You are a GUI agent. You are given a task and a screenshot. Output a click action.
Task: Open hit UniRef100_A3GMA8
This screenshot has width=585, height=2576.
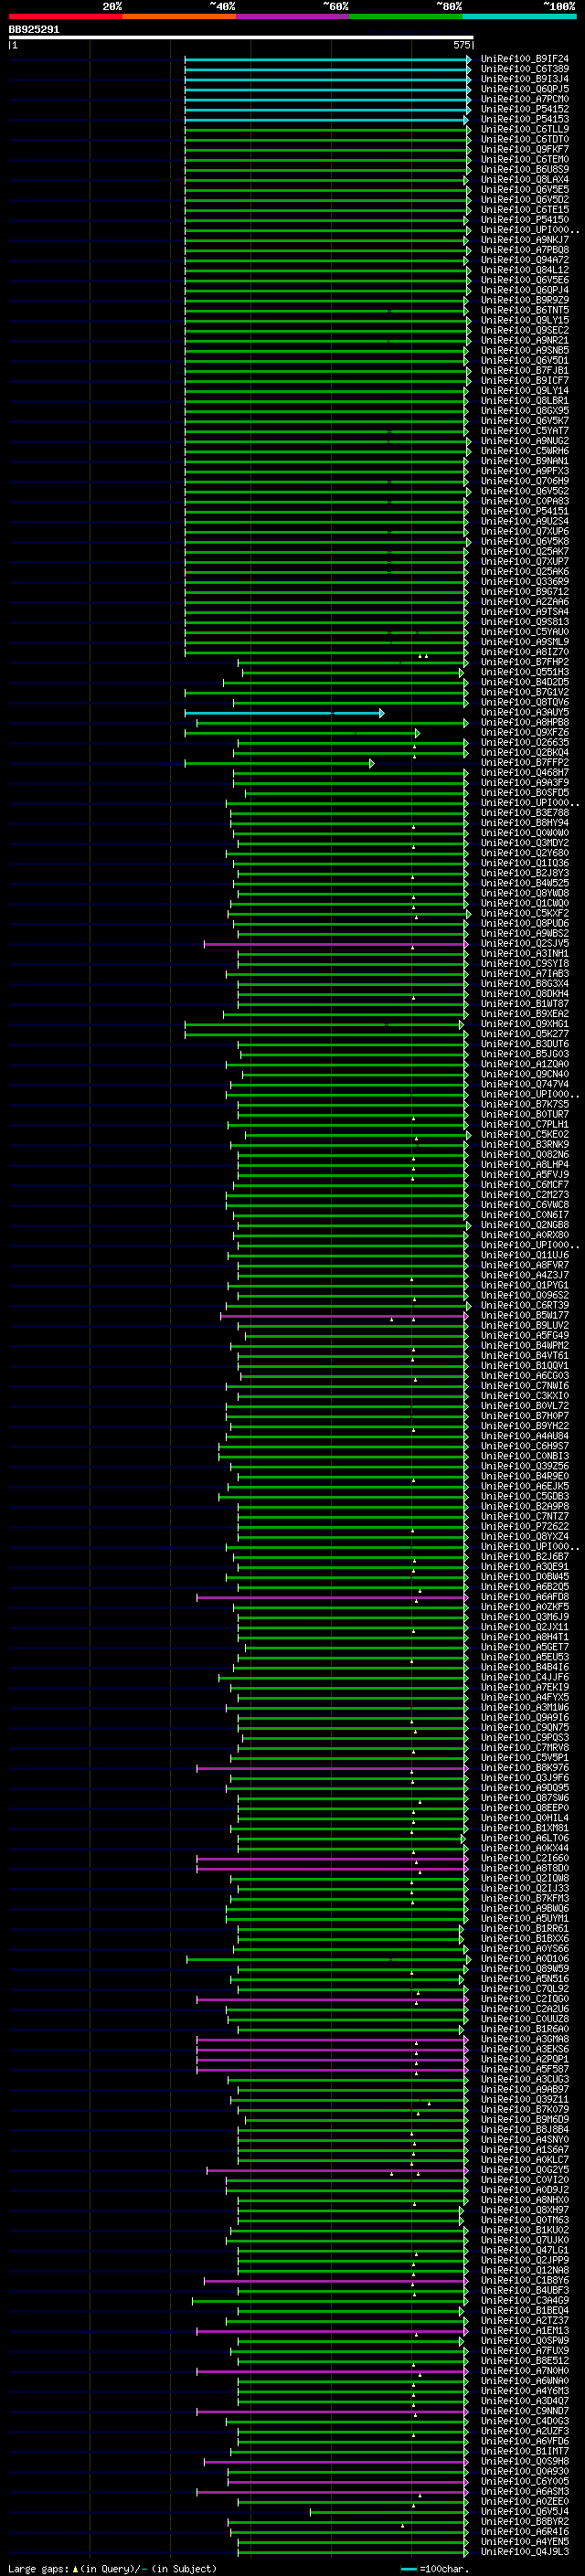point(525,2040)
